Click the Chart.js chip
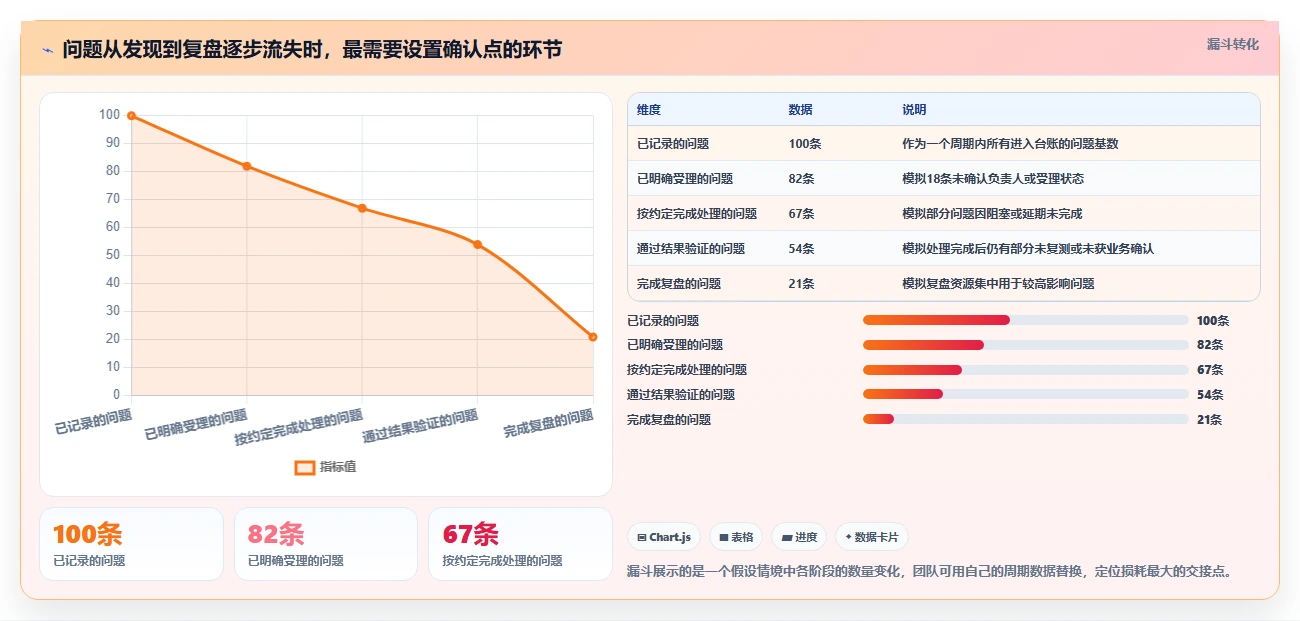The width and height of the screenshot is (1300, 621). point(664,537)
